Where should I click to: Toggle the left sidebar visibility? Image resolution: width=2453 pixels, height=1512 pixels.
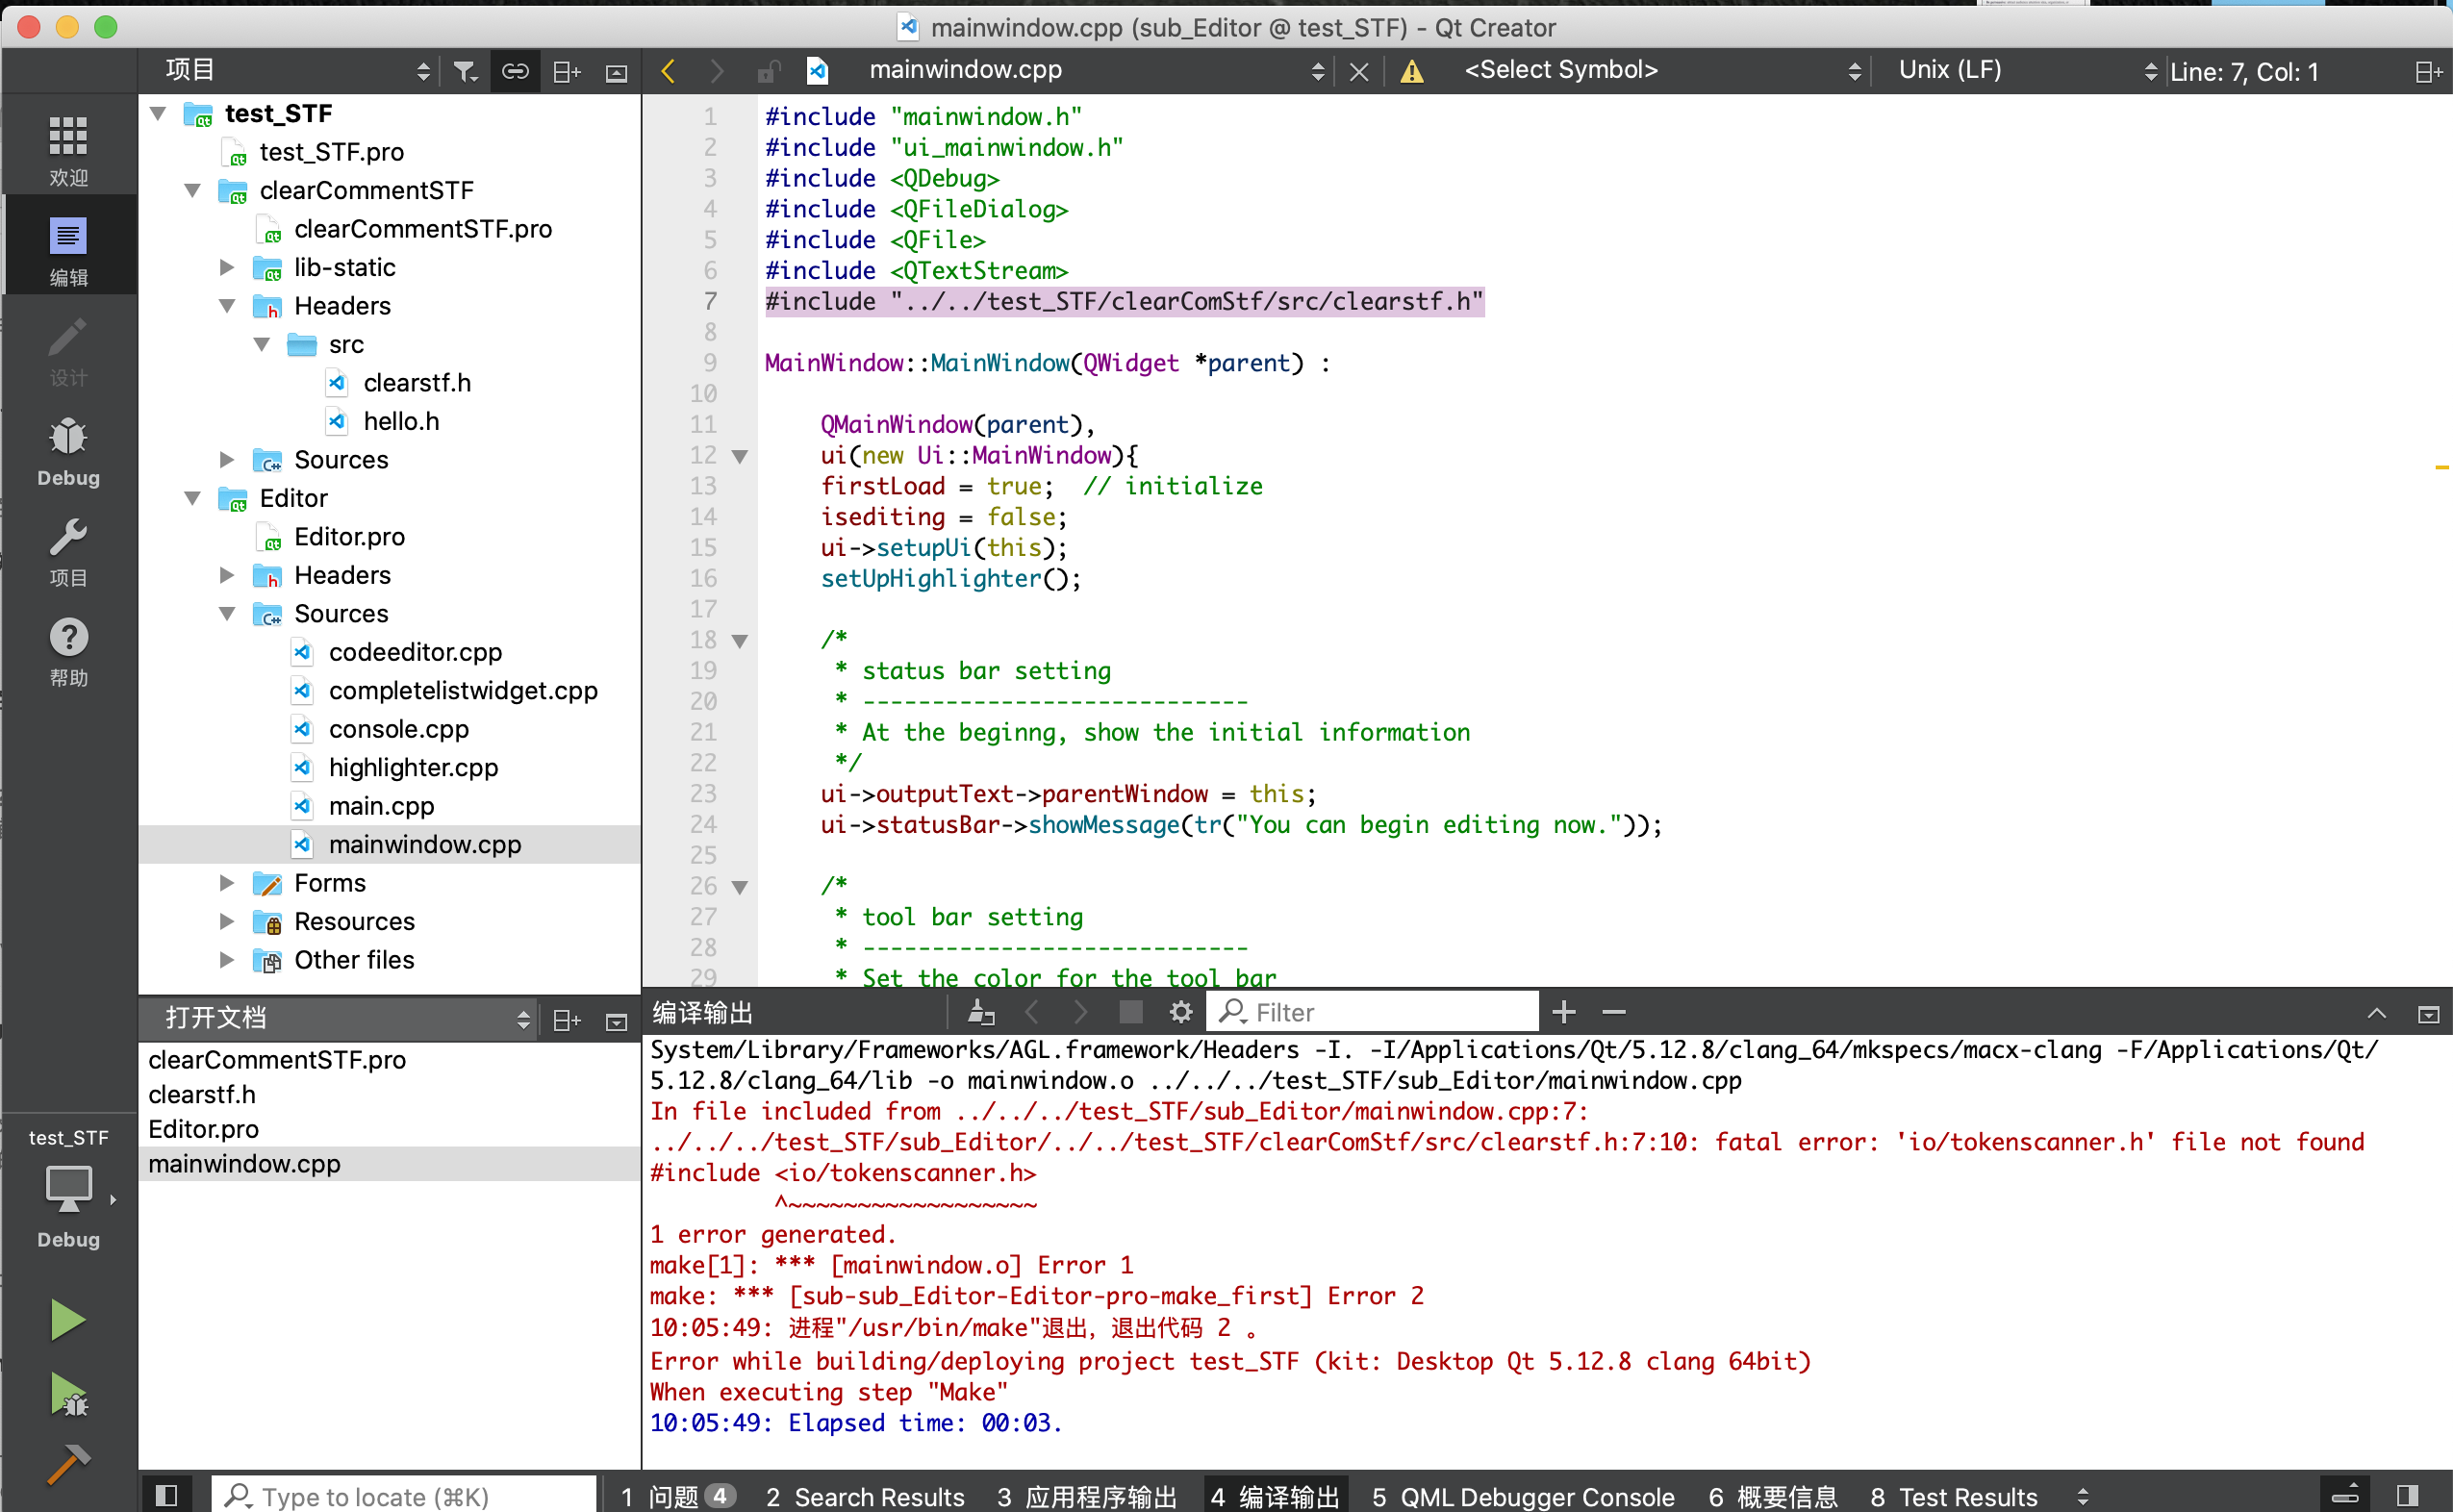(166, 1495)
